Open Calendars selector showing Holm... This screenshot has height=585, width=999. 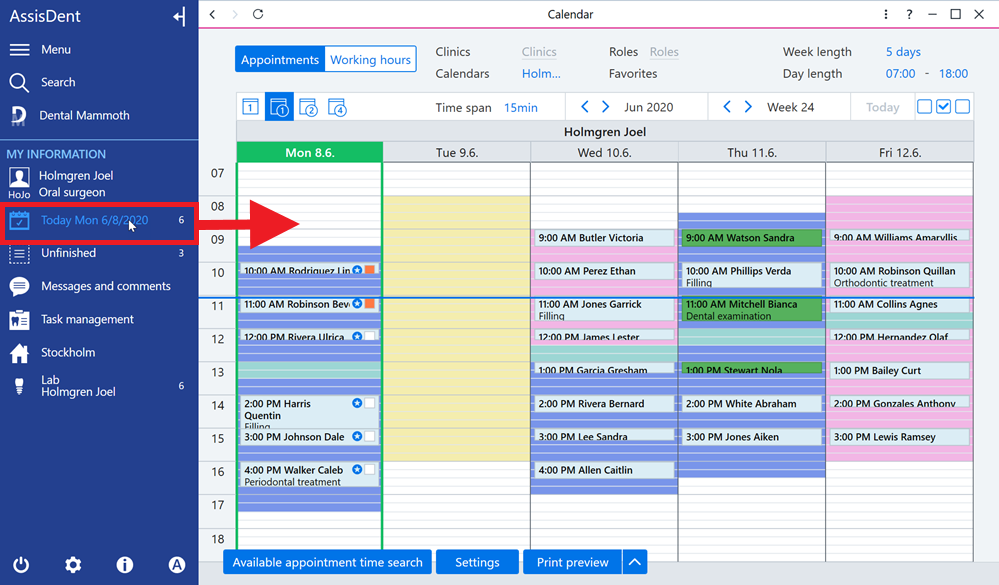pos(541,73)
